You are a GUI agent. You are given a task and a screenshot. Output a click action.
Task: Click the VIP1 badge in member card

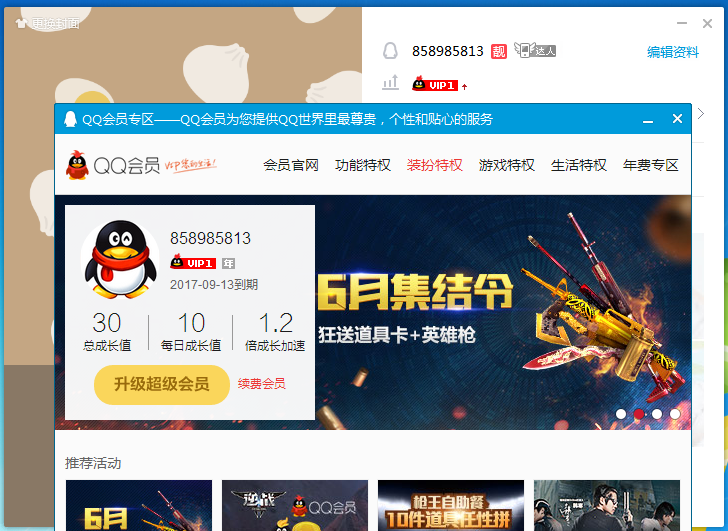coord(193,262)
